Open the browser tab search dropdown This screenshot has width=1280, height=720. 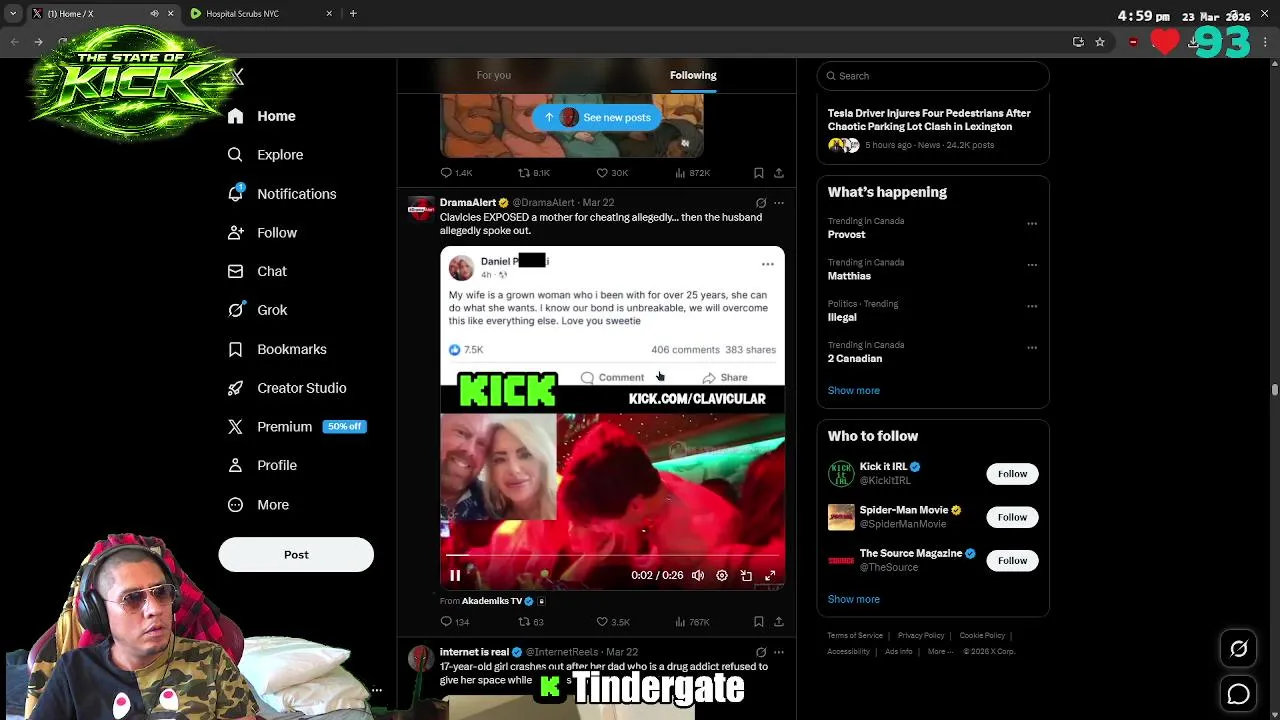pos(12,14)
